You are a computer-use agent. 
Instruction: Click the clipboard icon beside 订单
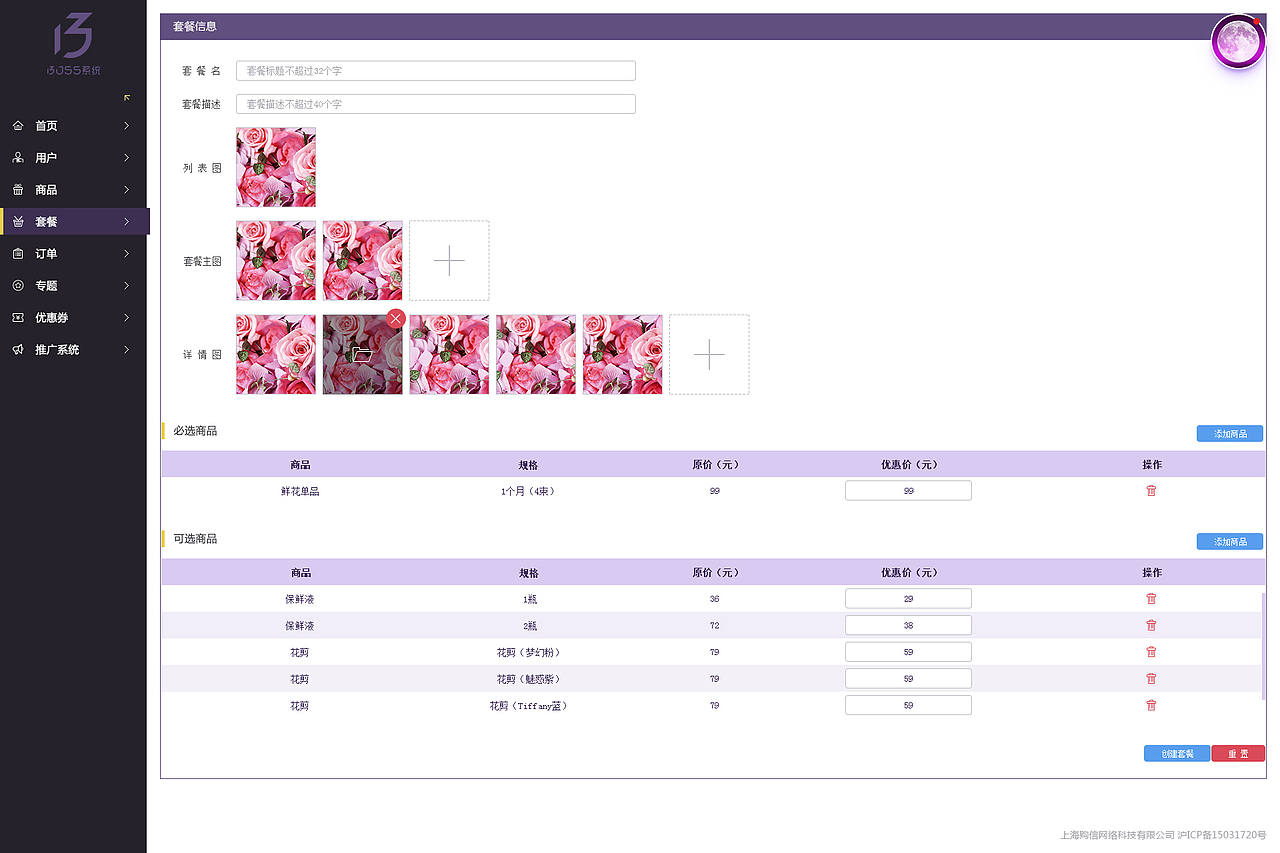18,254
